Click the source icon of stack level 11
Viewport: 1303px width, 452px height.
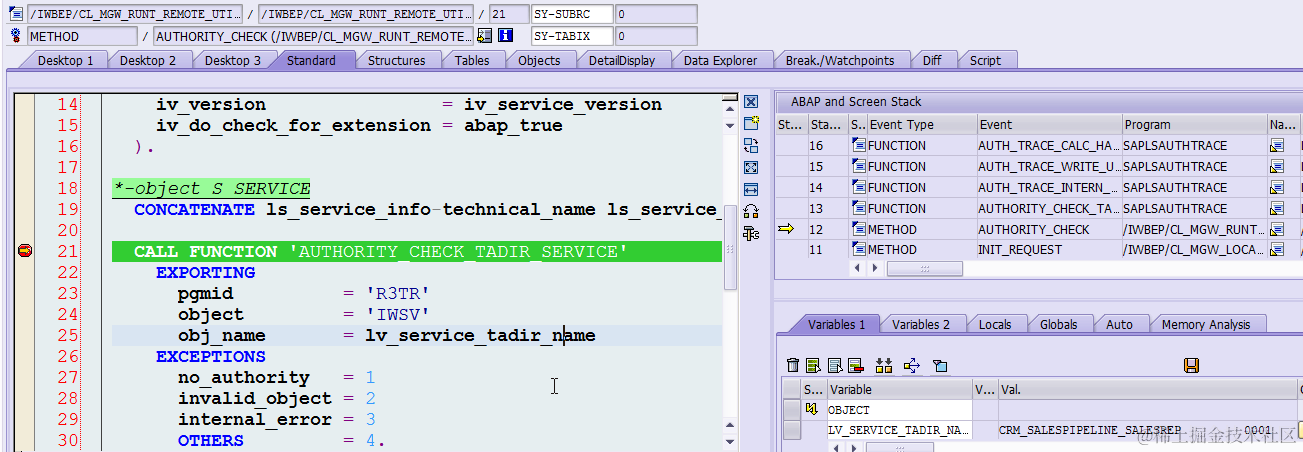click(859, 250)
